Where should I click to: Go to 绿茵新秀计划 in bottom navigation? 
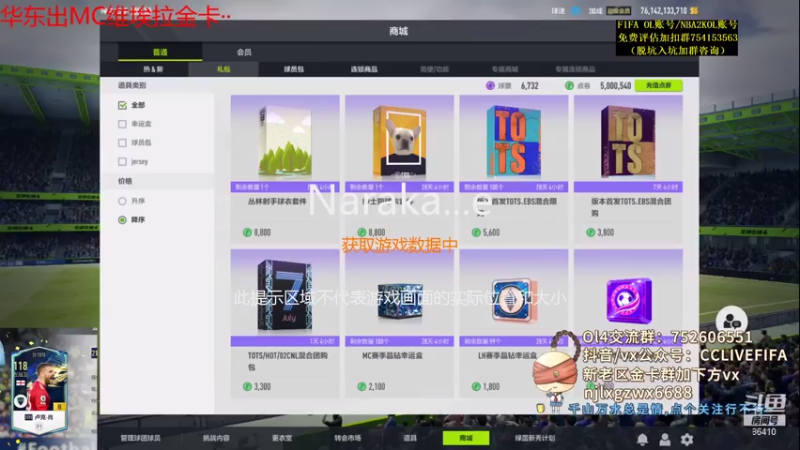point(534,438)
